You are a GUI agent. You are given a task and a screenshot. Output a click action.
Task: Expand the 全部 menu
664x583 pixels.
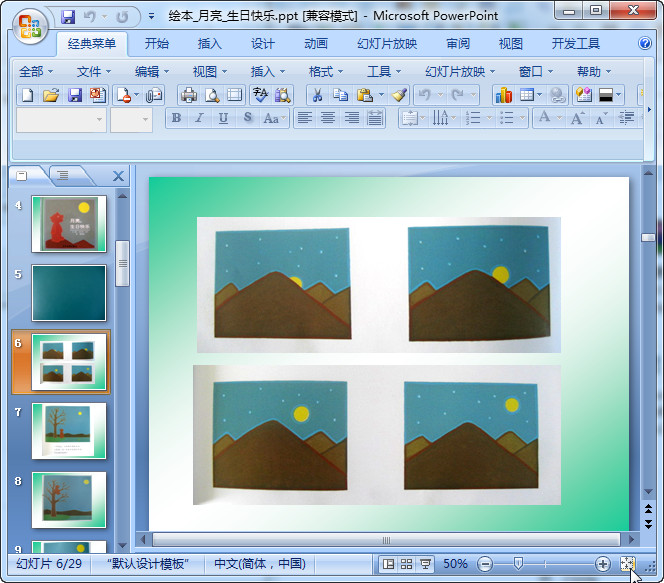(36, 72)
